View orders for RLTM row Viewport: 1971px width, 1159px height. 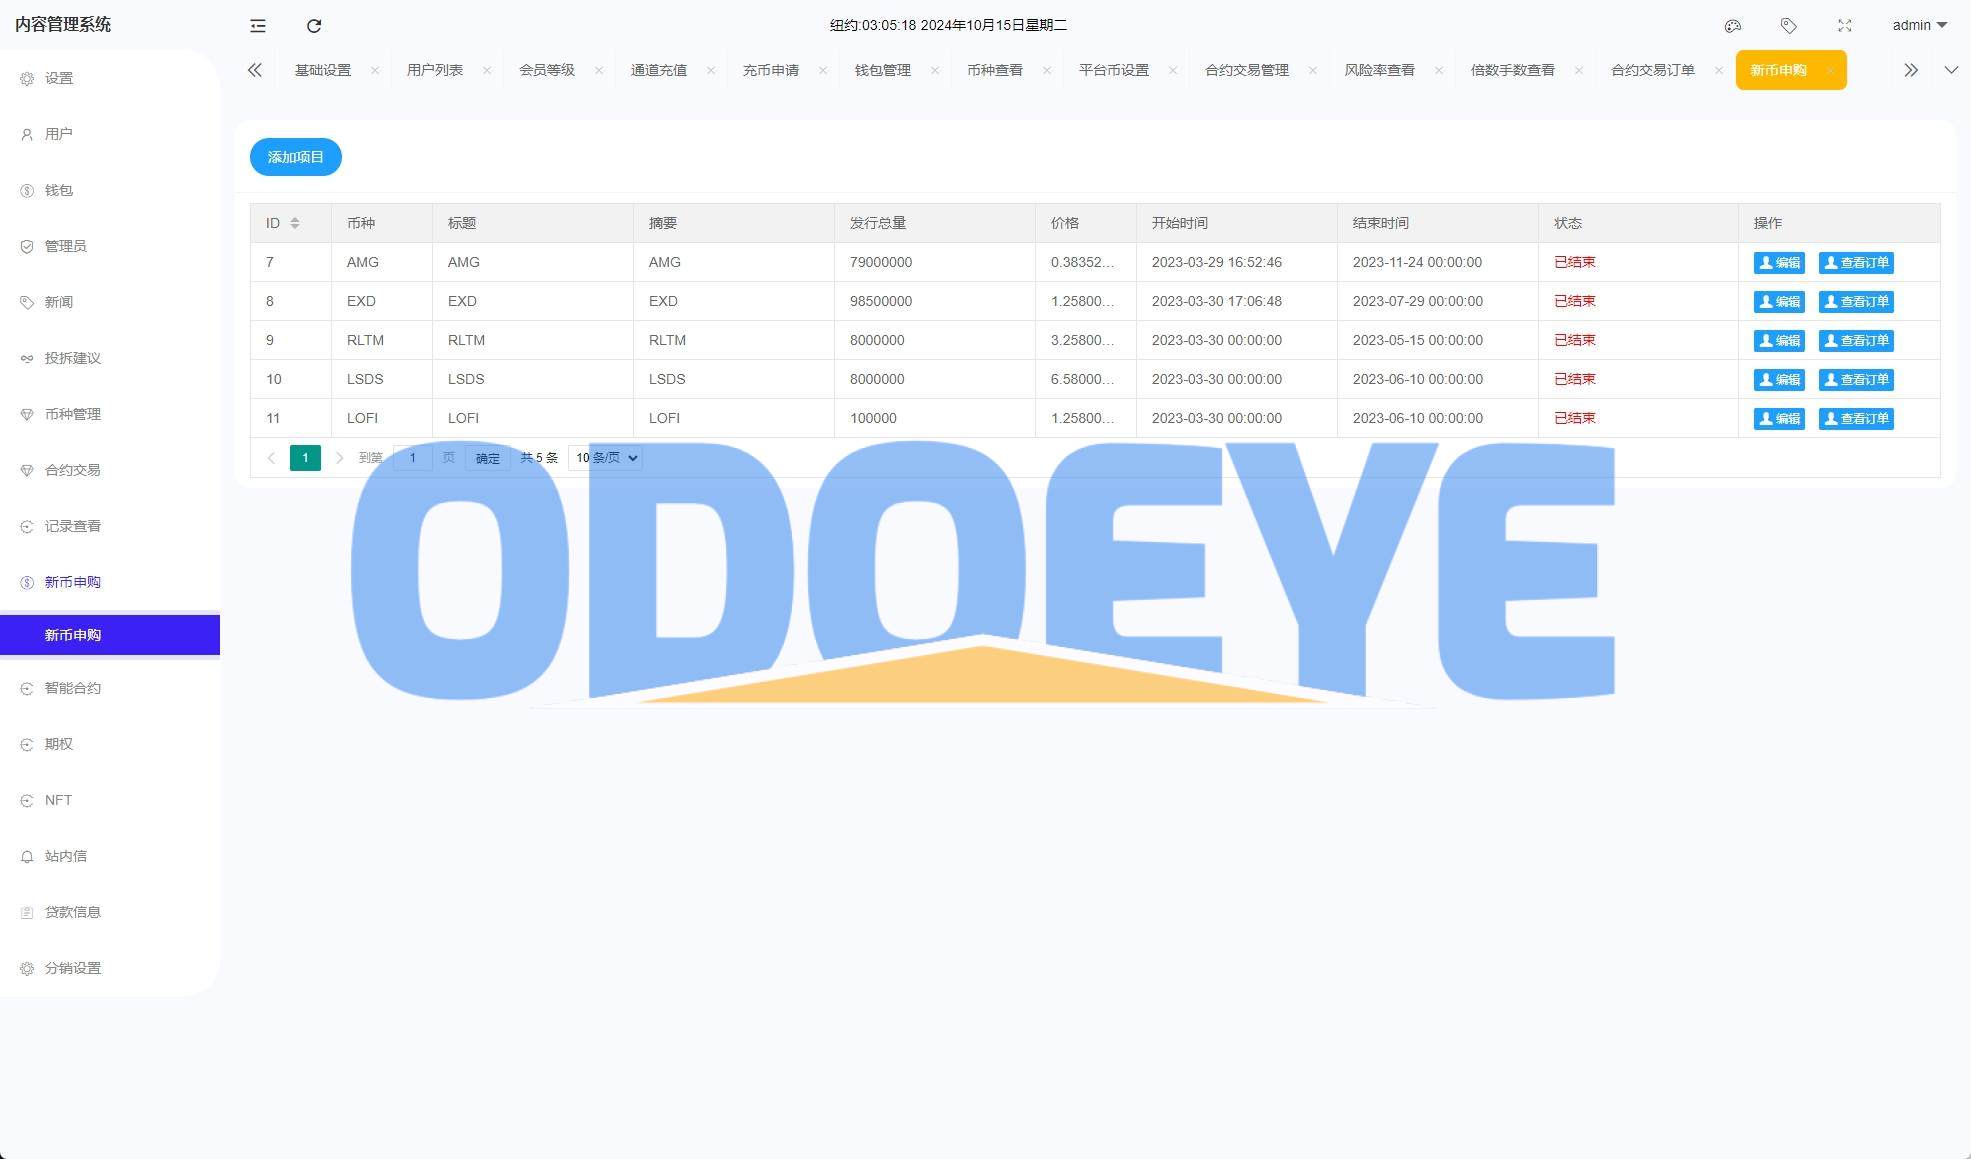click(1856, 341)
